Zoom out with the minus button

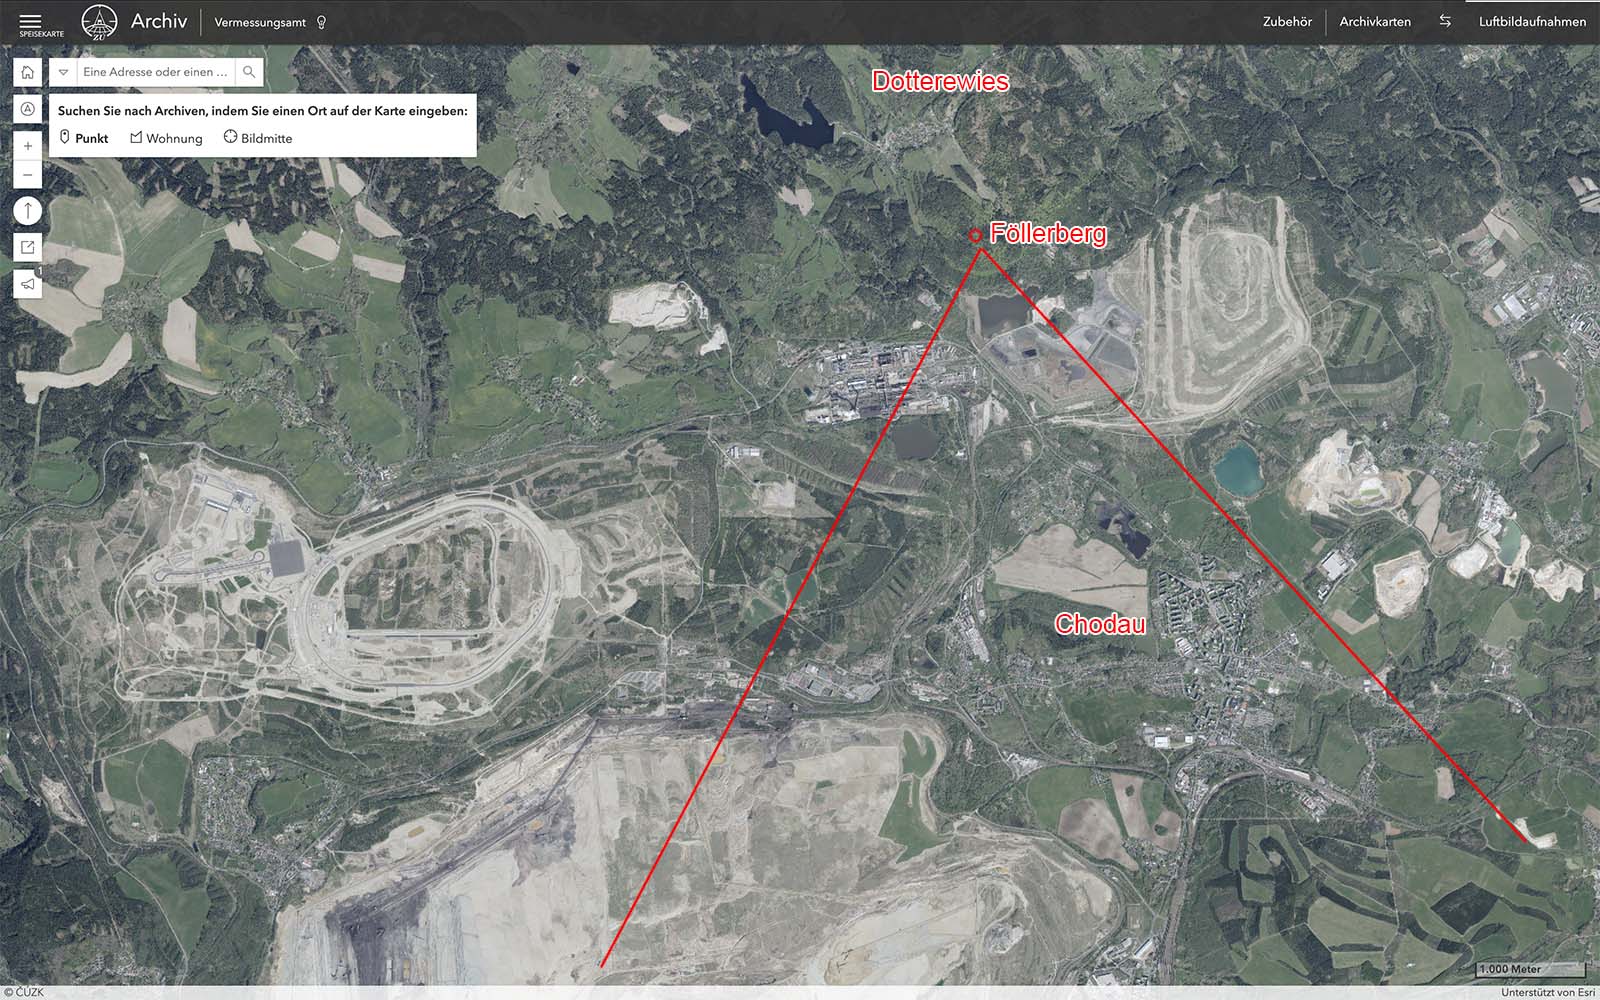[x=28, y=175]
